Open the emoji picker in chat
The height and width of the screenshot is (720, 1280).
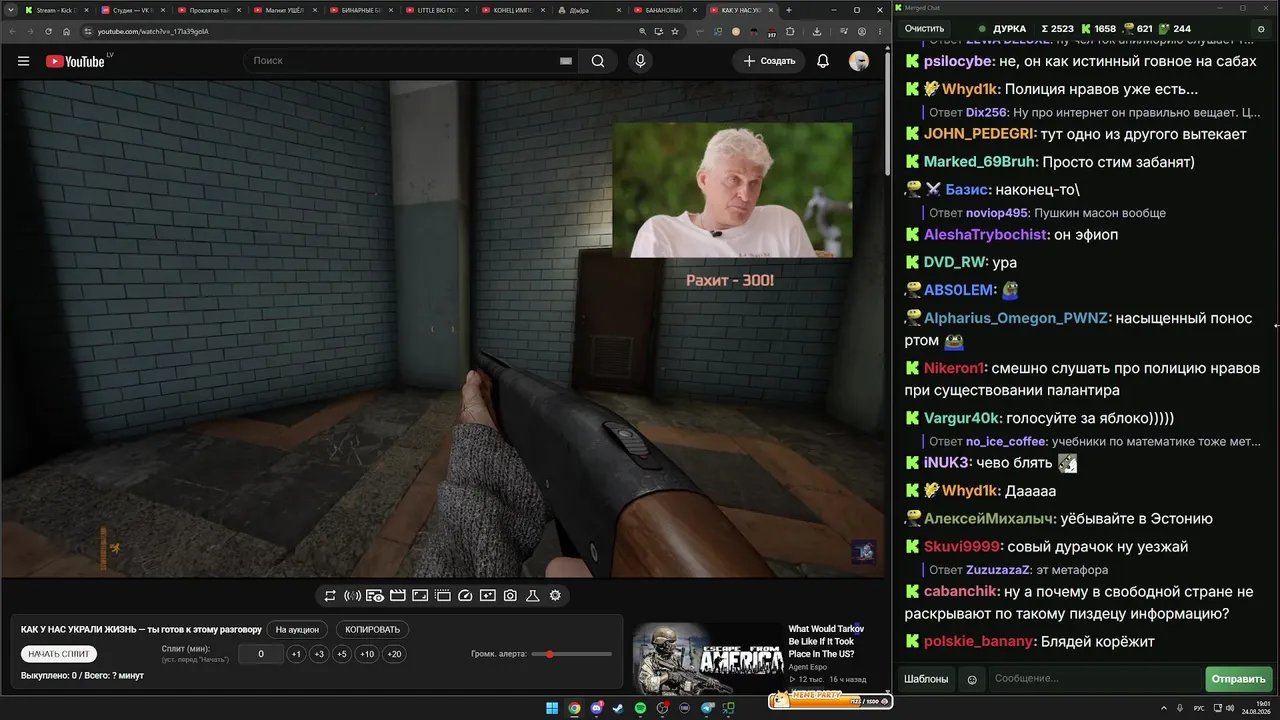click(971, 680)
